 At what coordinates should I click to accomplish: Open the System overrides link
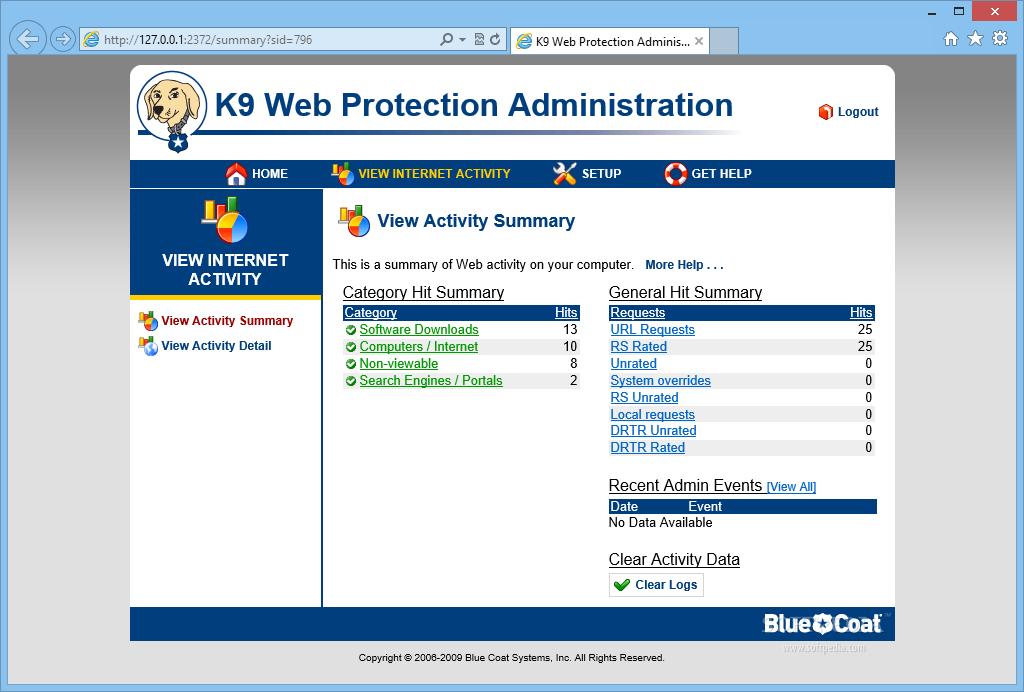point(660,381)
